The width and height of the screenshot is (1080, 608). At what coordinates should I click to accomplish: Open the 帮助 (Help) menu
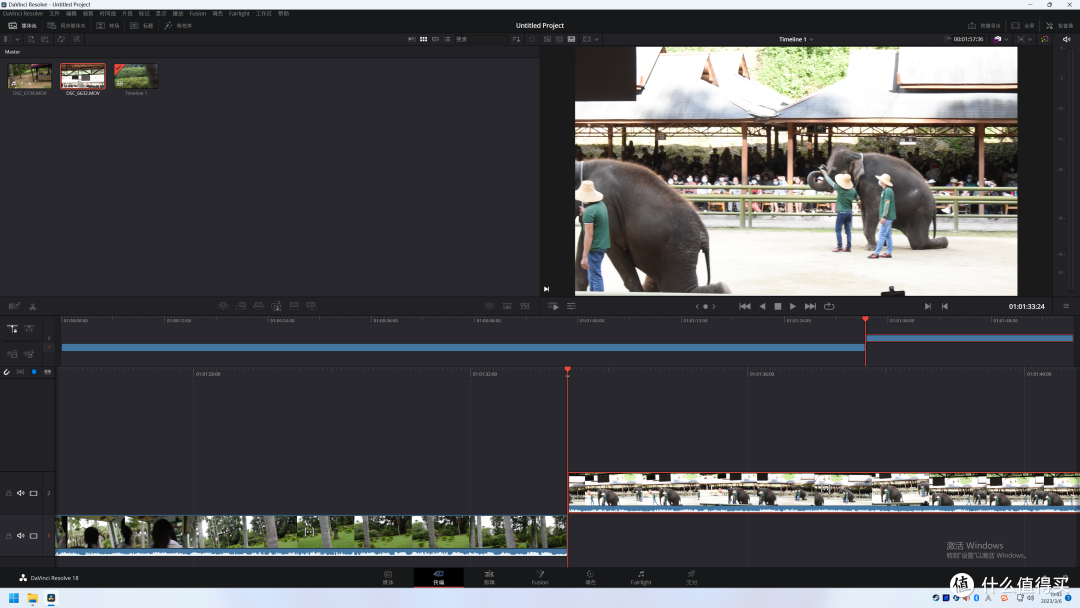click(283, 14)
